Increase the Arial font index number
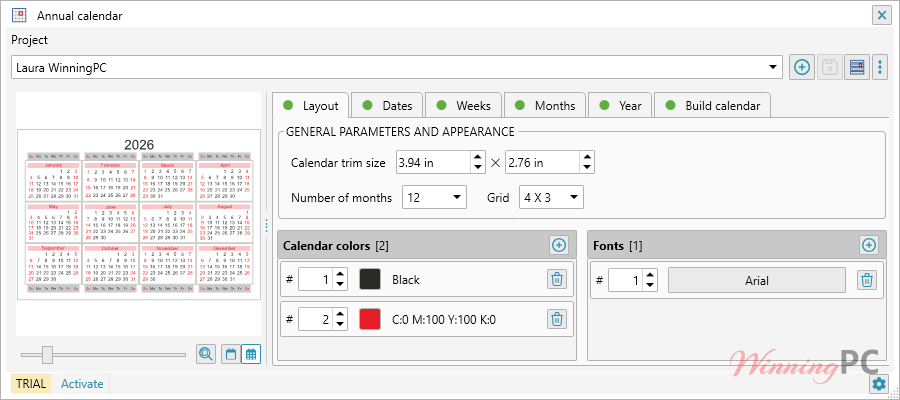This screenshot has width=900, height=400. pyautogui.click(x=650, y=275)
